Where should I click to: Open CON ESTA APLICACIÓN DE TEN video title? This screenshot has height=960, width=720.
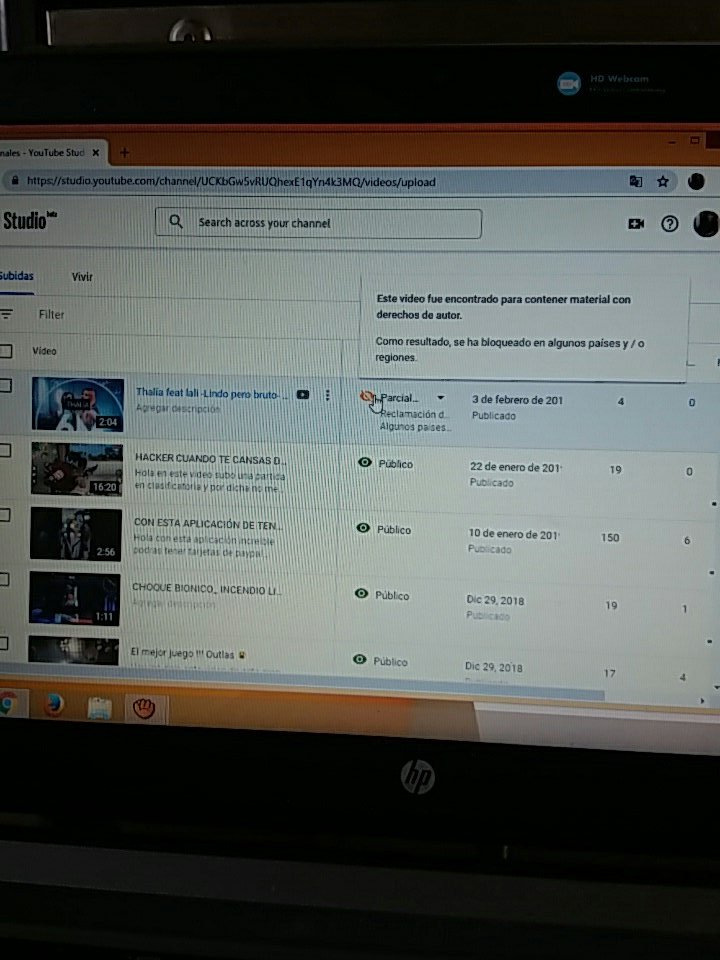pos(209,525)
